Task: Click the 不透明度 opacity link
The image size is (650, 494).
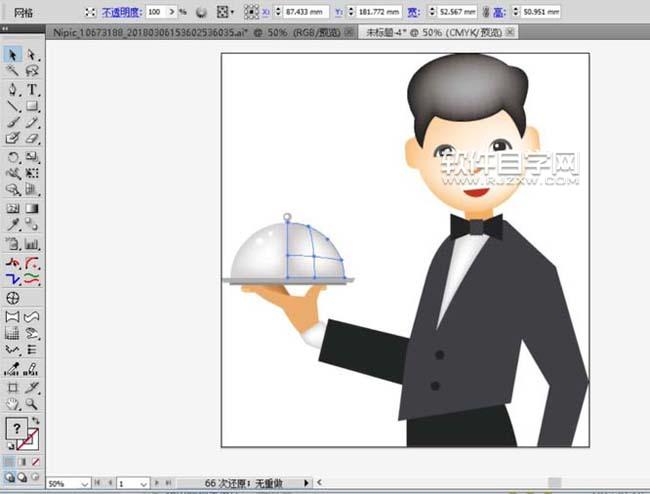Action: coord(121,12)
